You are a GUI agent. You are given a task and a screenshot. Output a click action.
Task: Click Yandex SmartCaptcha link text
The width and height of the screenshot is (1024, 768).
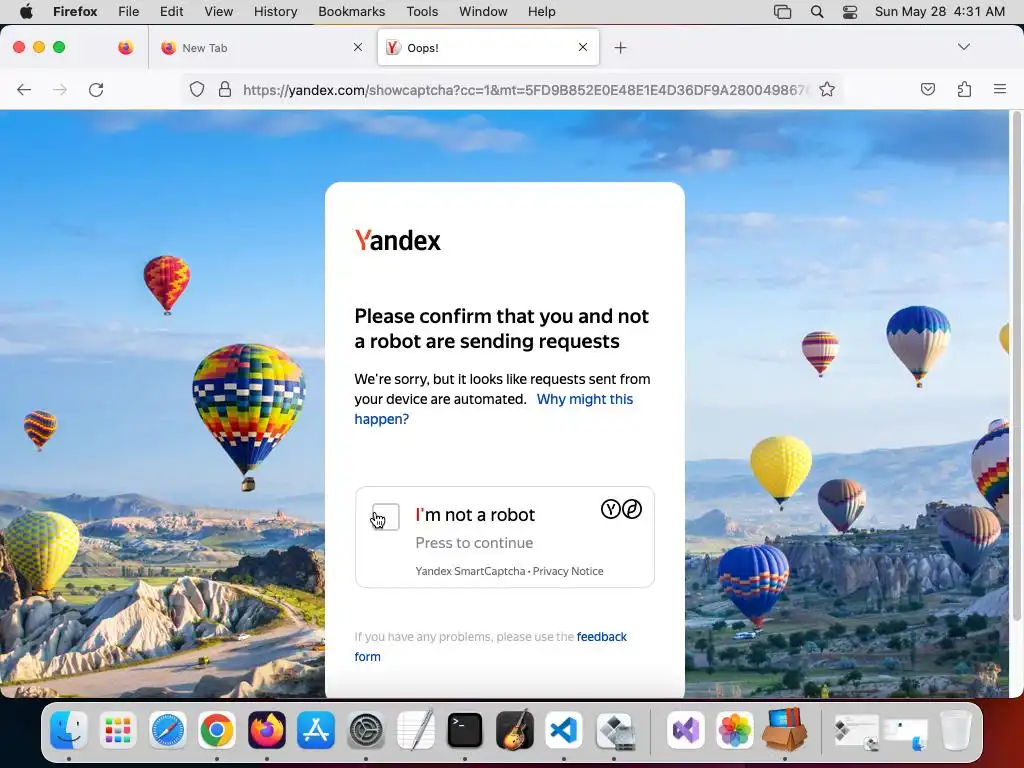point(470,571)
